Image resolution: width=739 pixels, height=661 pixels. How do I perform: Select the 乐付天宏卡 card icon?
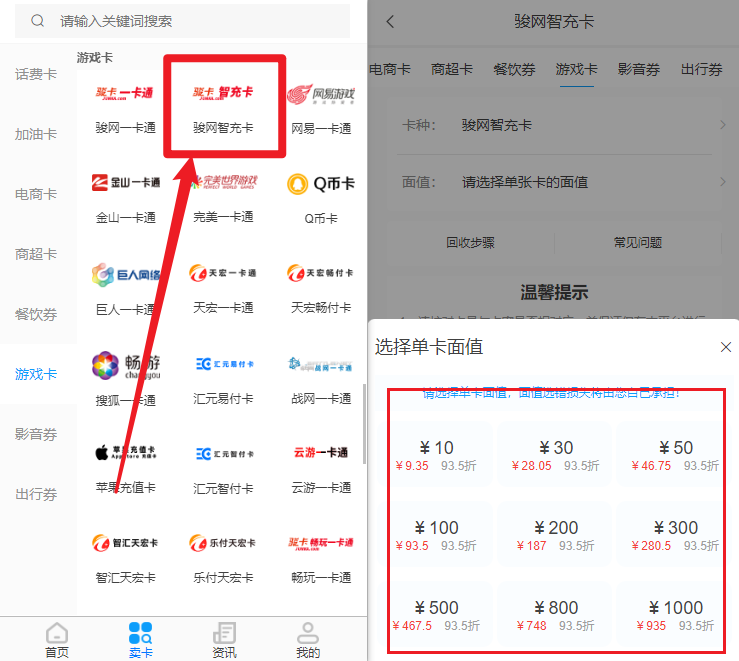pos(223,543)
